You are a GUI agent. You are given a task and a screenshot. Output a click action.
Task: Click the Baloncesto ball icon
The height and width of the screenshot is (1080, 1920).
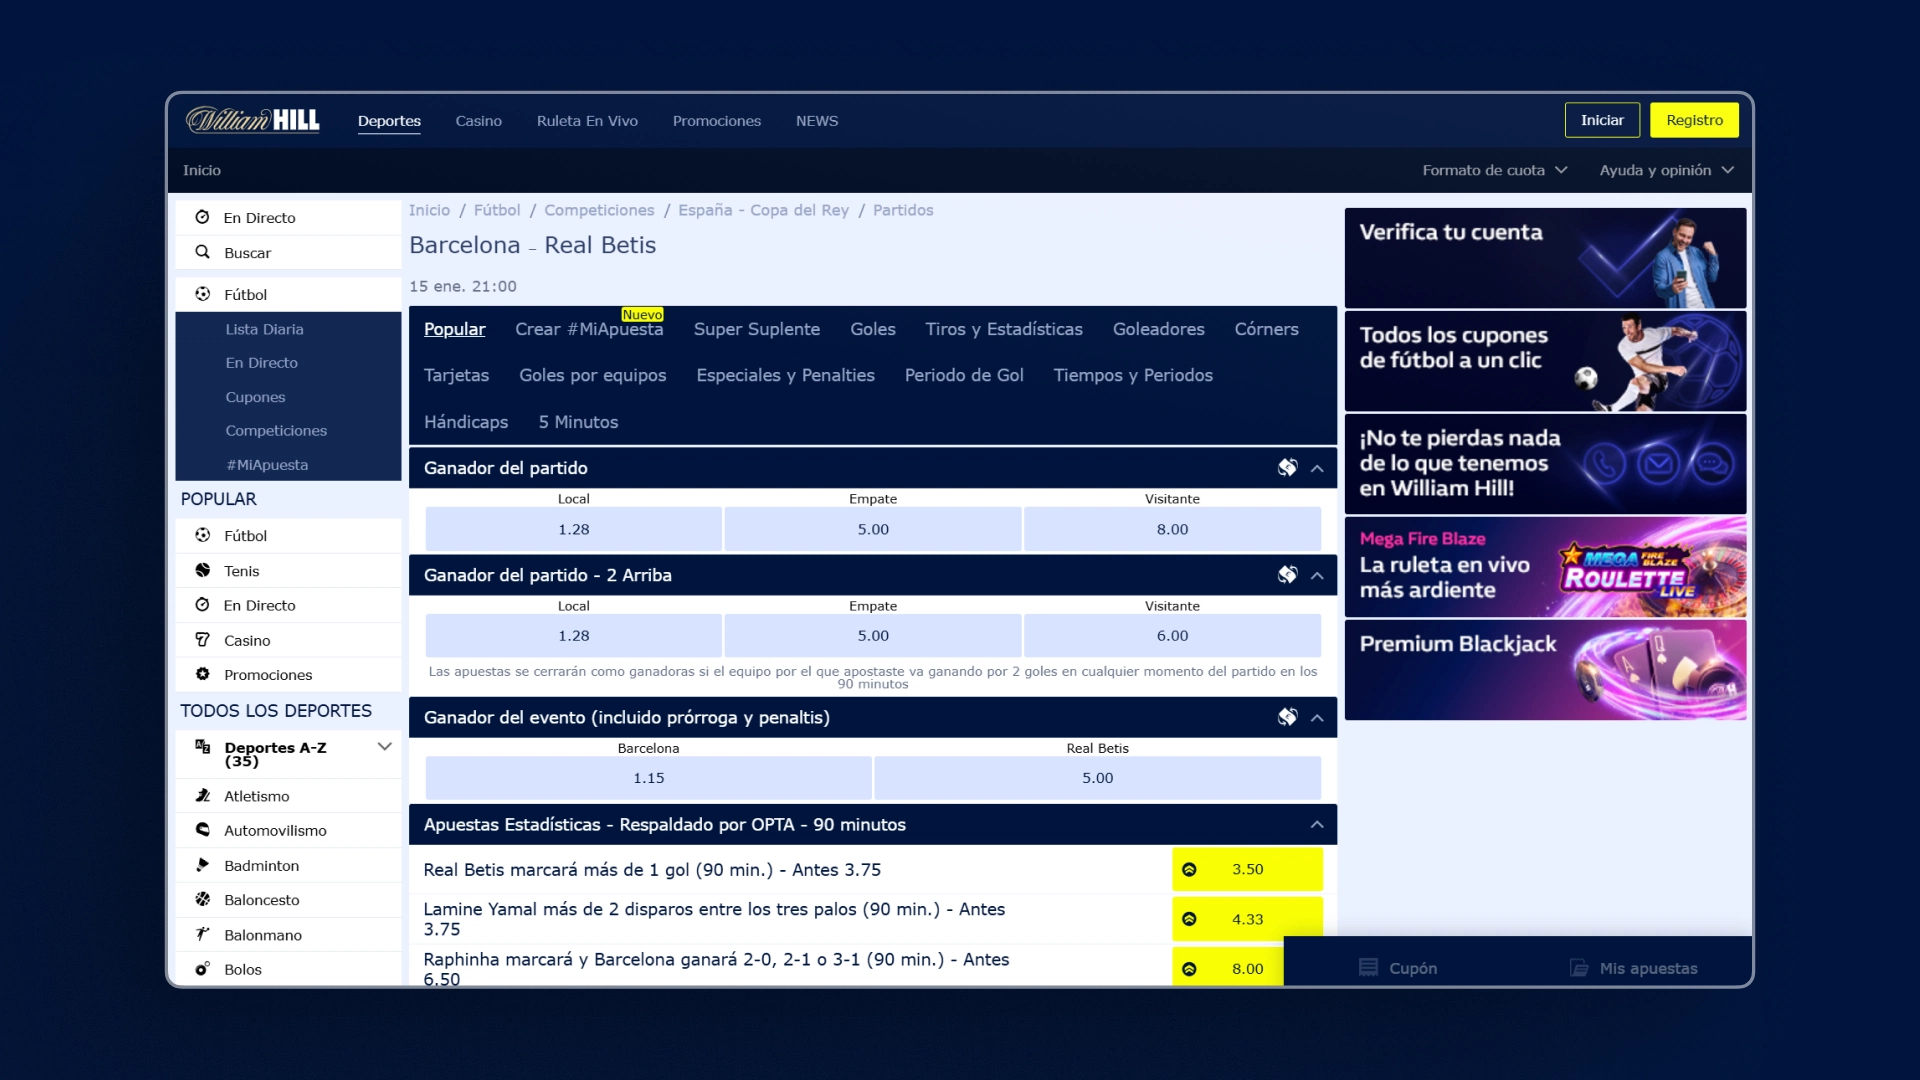pos(202,899)
